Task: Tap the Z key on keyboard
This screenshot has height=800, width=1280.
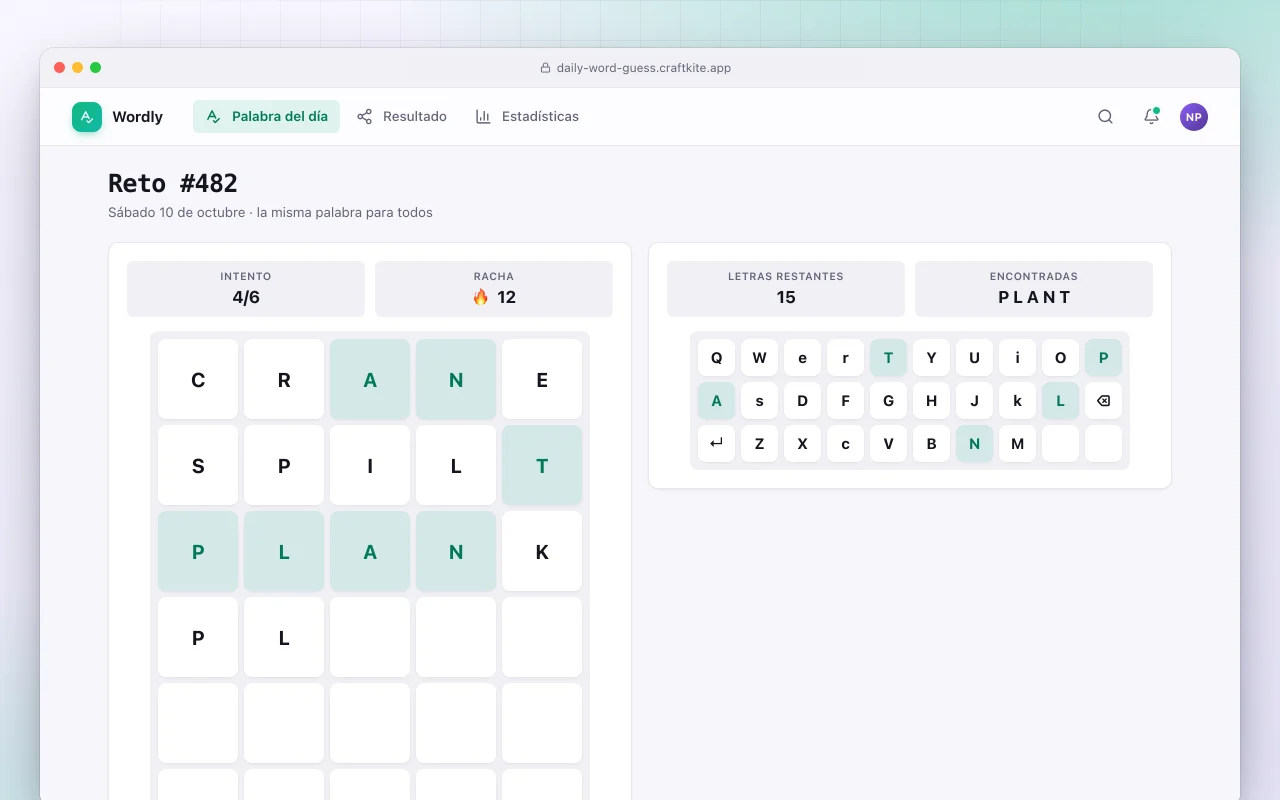Action: (759, 444)
